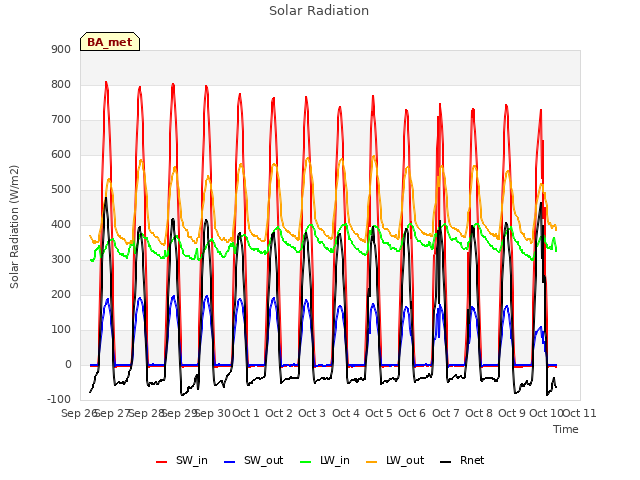Viewport: 640px width, 480px height.
Task: Click the Oct 3 x-axis tick label
Action: [312, 413]
